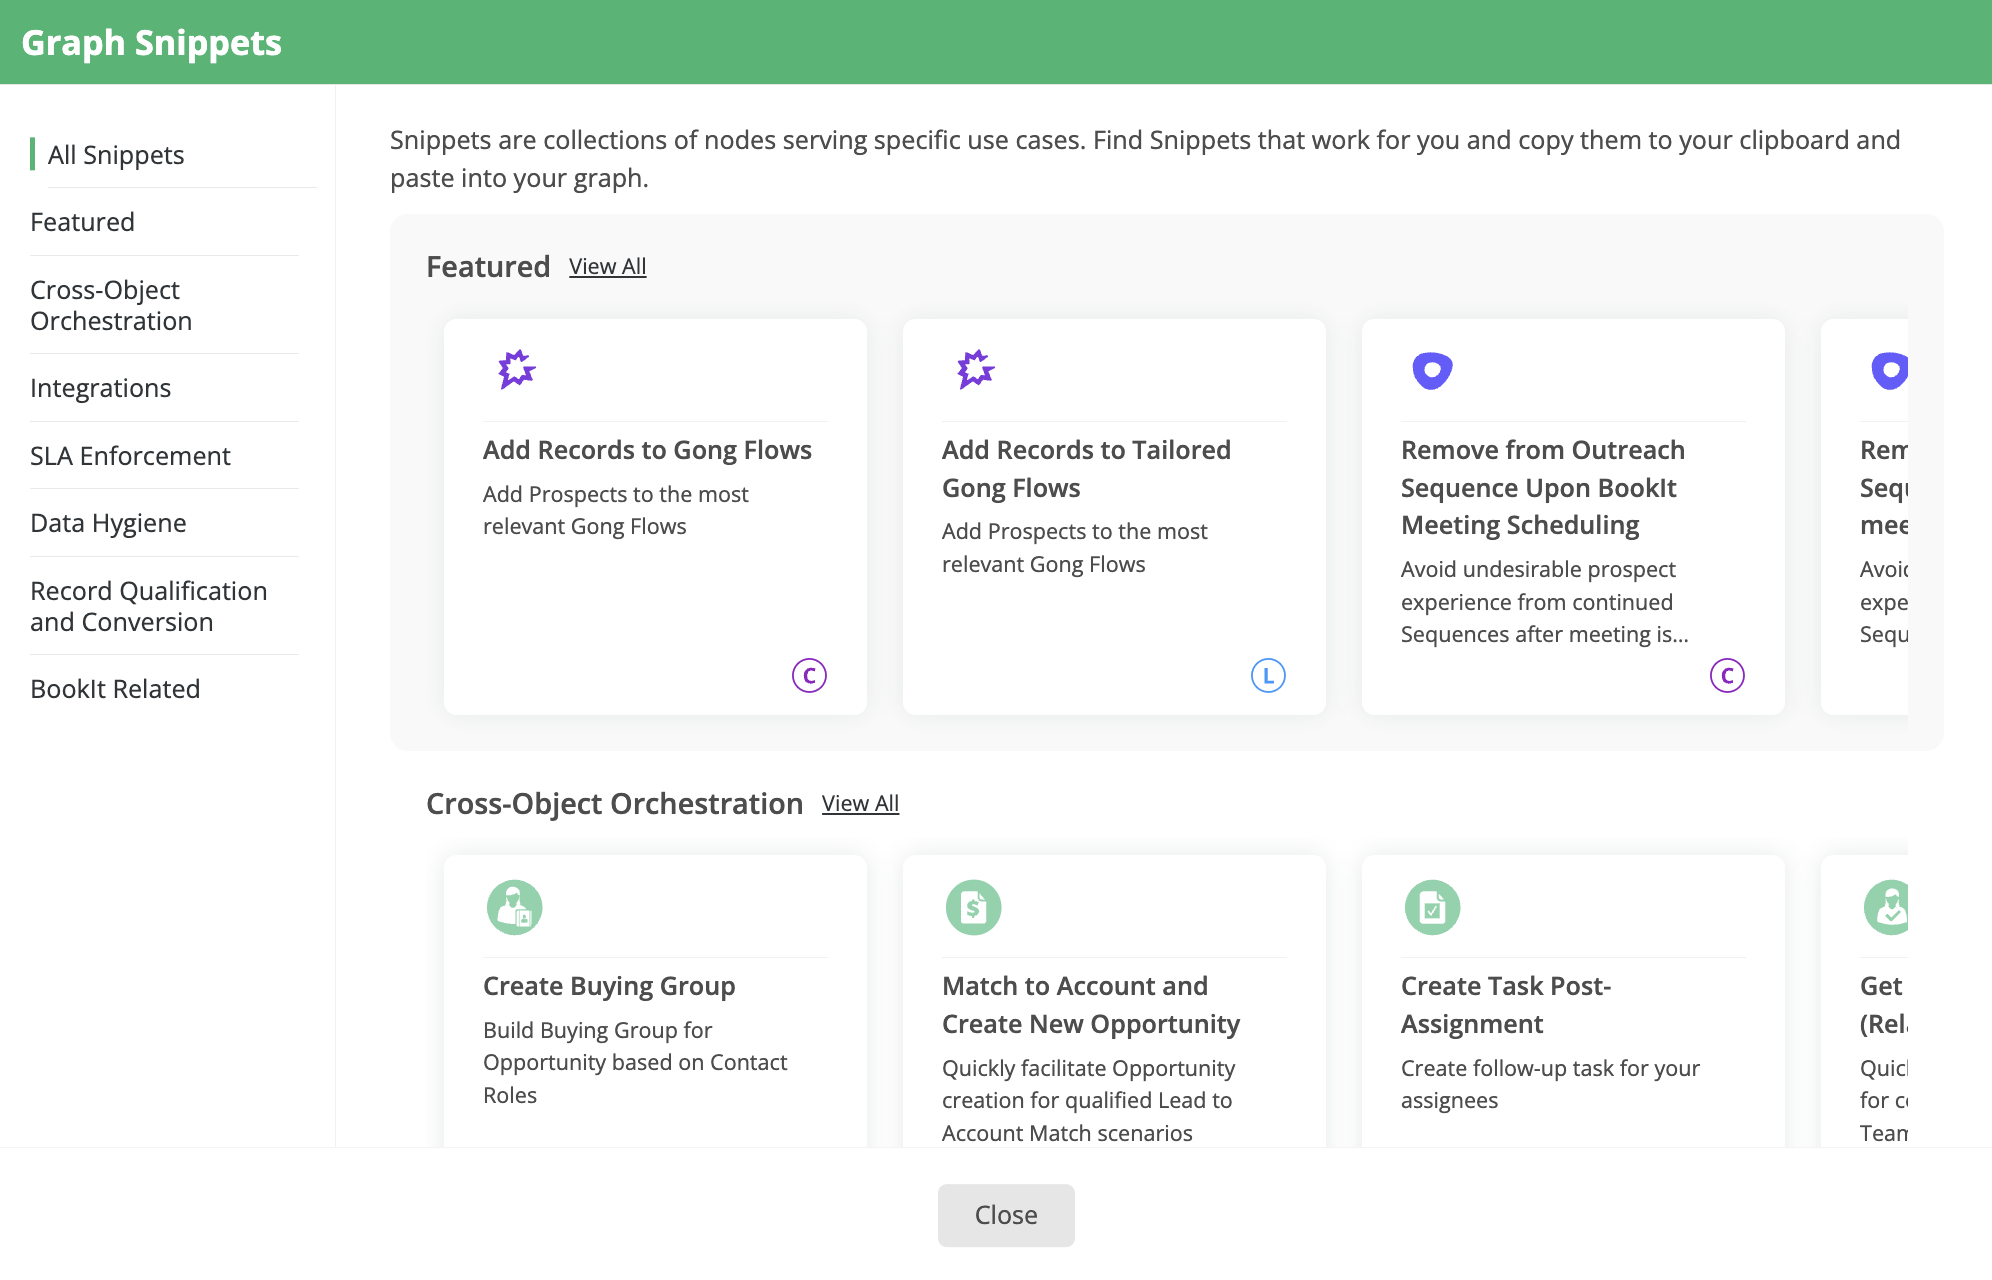Open Cross-Object Orchestration in the sidebar
This screenshot has height=1280, width=1992.
[x=111, y=305]
